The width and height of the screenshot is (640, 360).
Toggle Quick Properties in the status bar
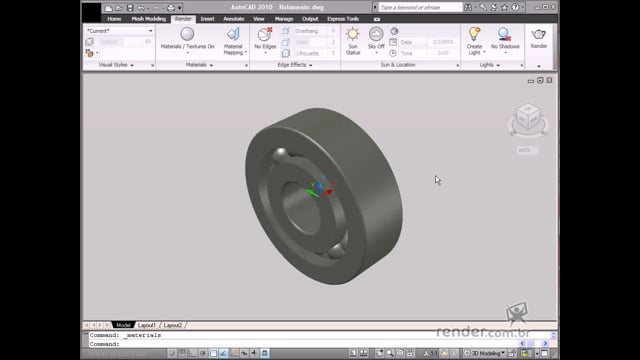coord(264,353)
